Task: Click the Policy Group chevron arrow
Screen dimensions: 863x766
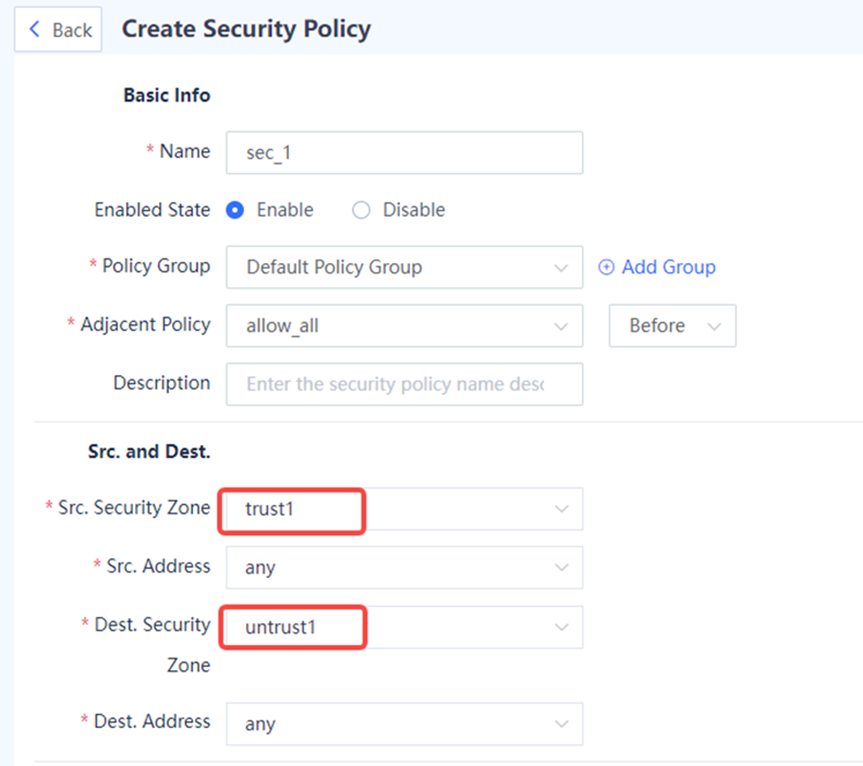Action: 561,268
